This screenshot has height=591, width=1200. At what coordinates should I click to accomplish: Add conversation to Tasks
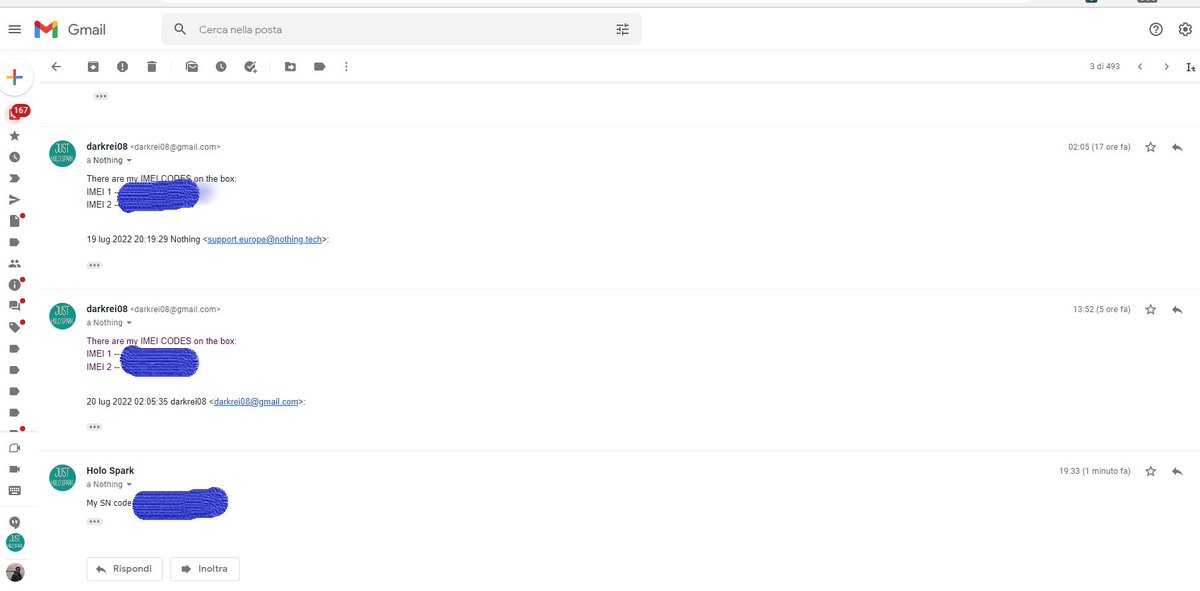click(x=250, y=67)
